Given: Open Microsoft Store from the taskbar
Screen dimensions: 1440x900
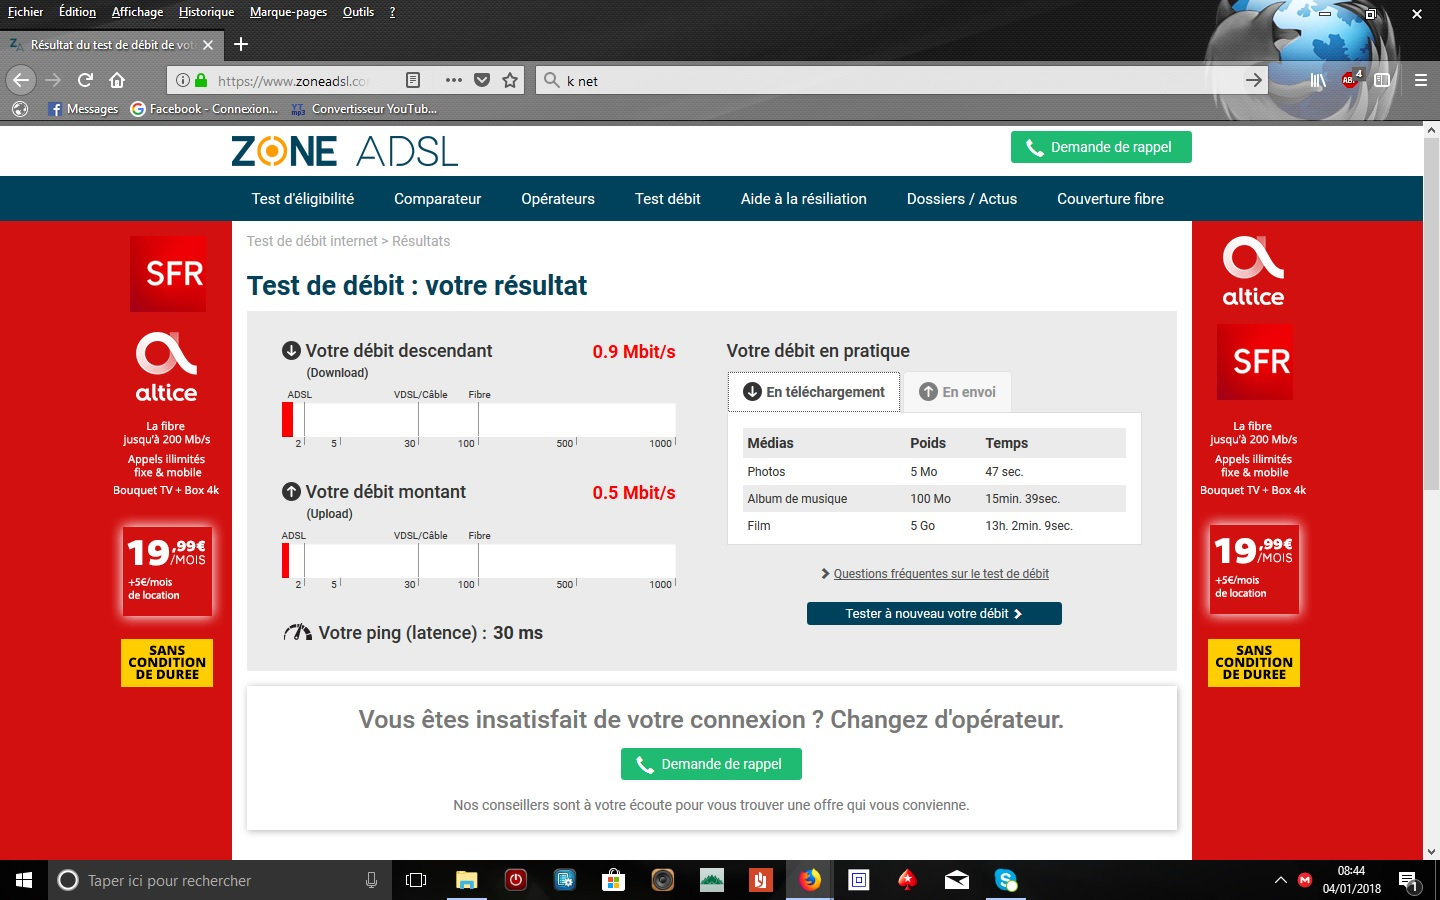Looking at the screenshot, I should tap(613, 880).
